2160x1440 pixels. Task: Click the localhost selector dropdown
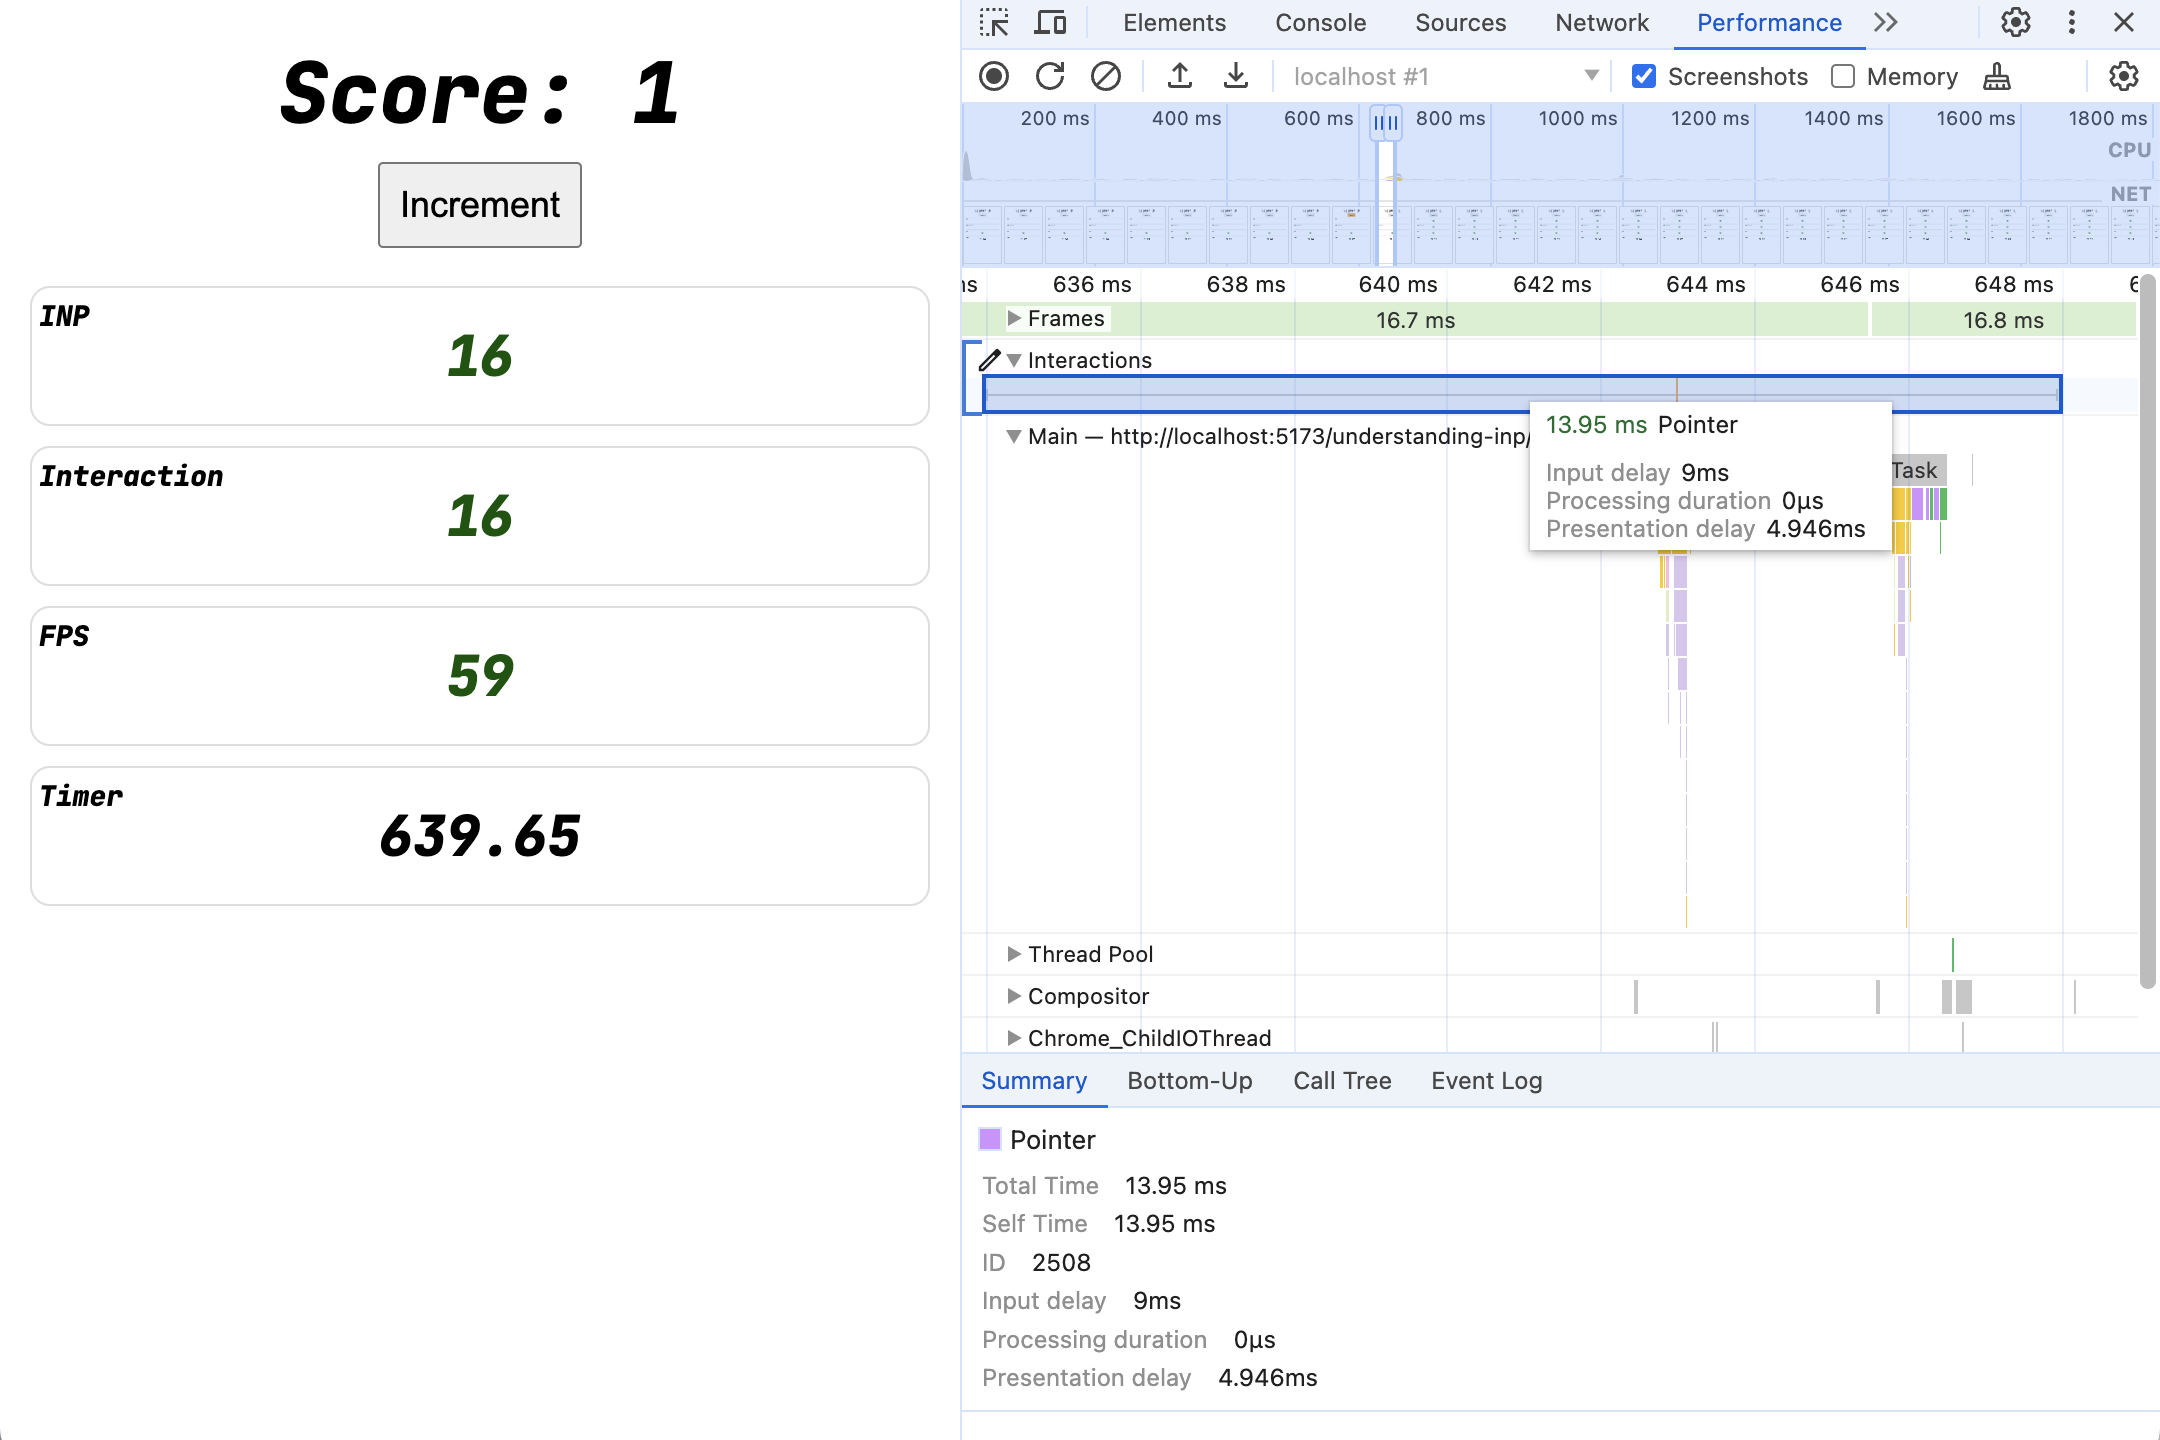pyautogui.click(x=1591, y=76)
